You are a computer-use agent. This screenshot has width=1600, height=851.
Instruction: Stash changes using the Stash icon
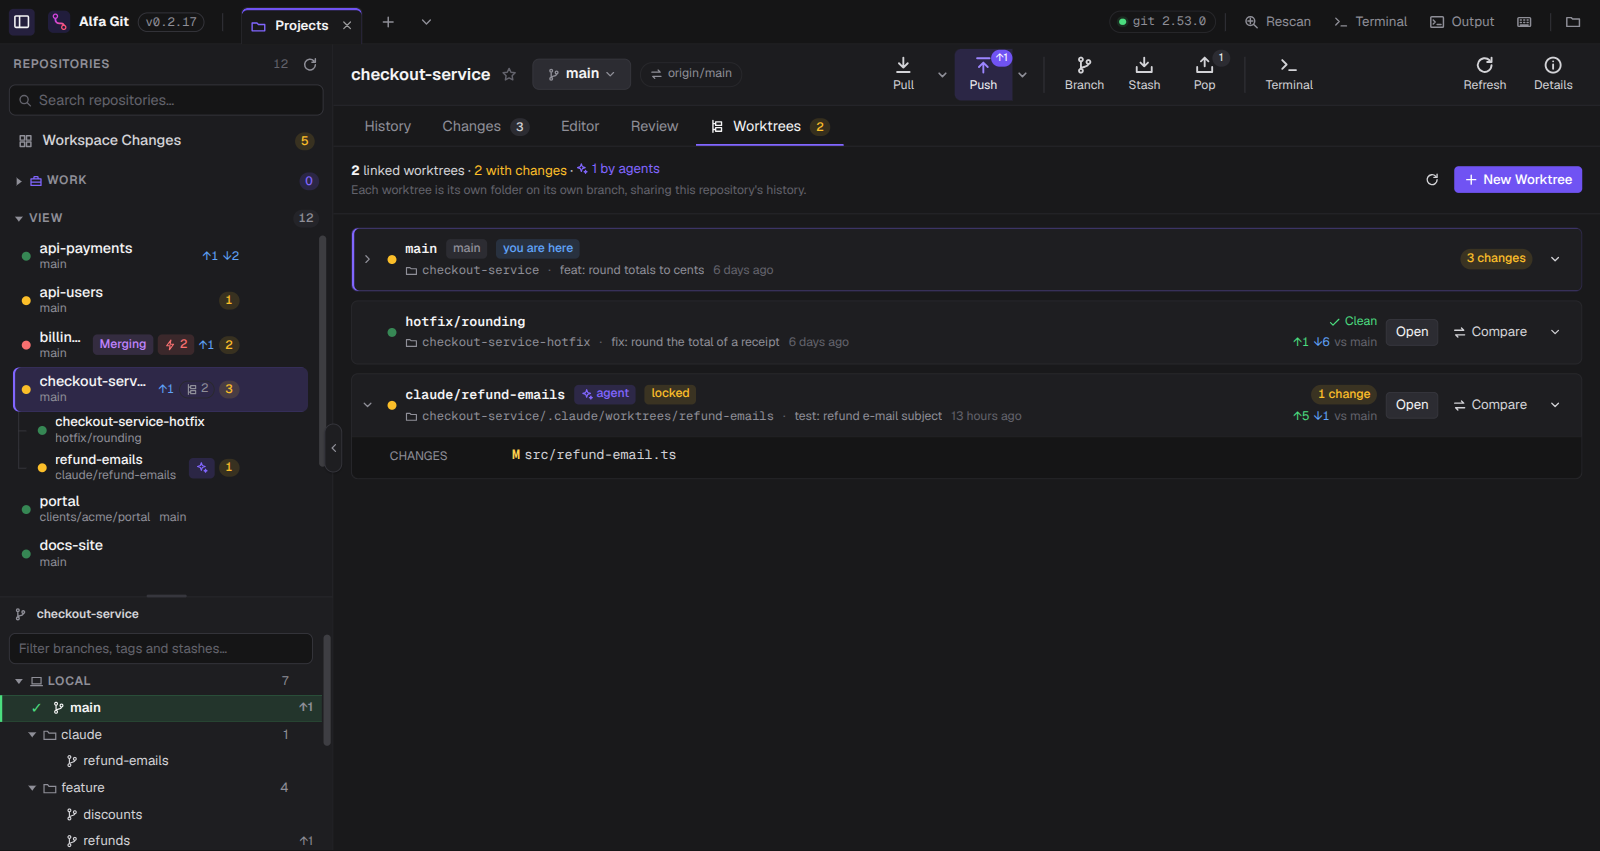pyautogui.click(x=1144, y=74)
